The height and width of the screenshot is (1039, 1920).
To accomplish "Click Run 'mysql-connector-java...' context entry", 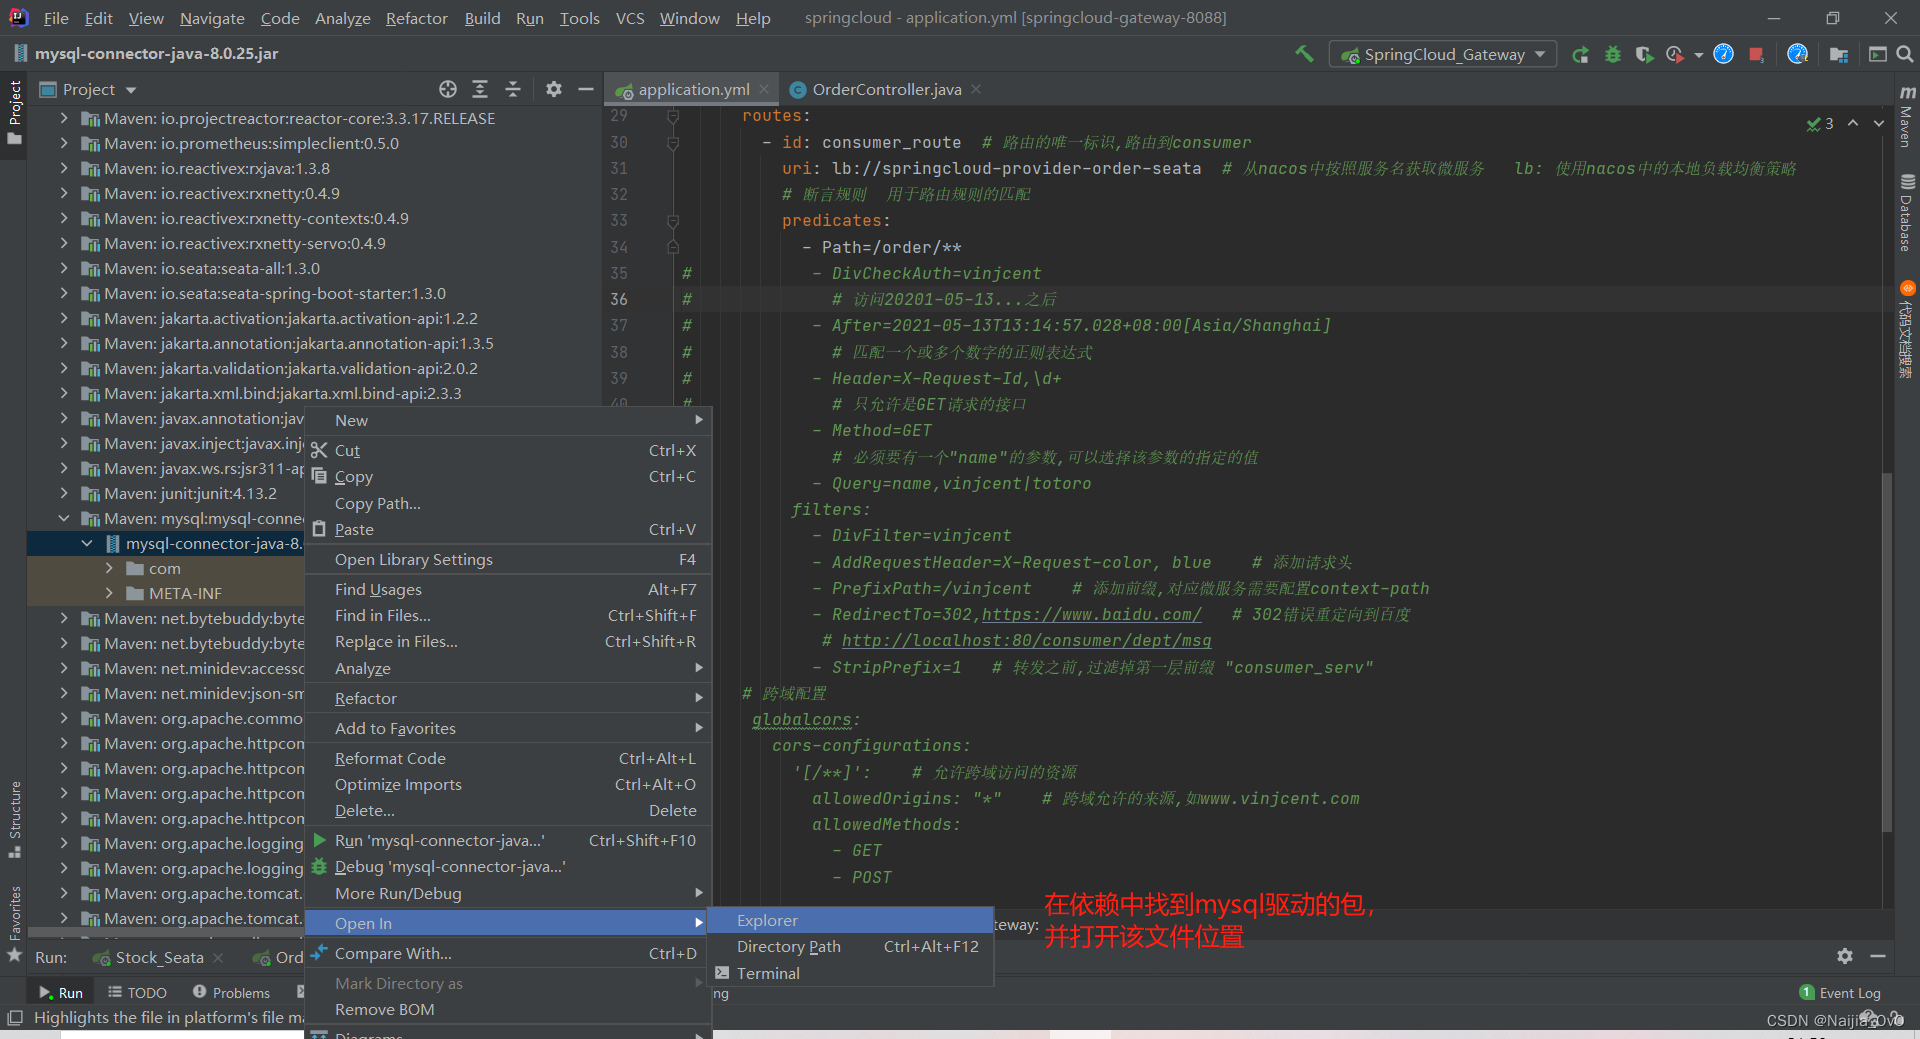I will [x=508, y=840].
